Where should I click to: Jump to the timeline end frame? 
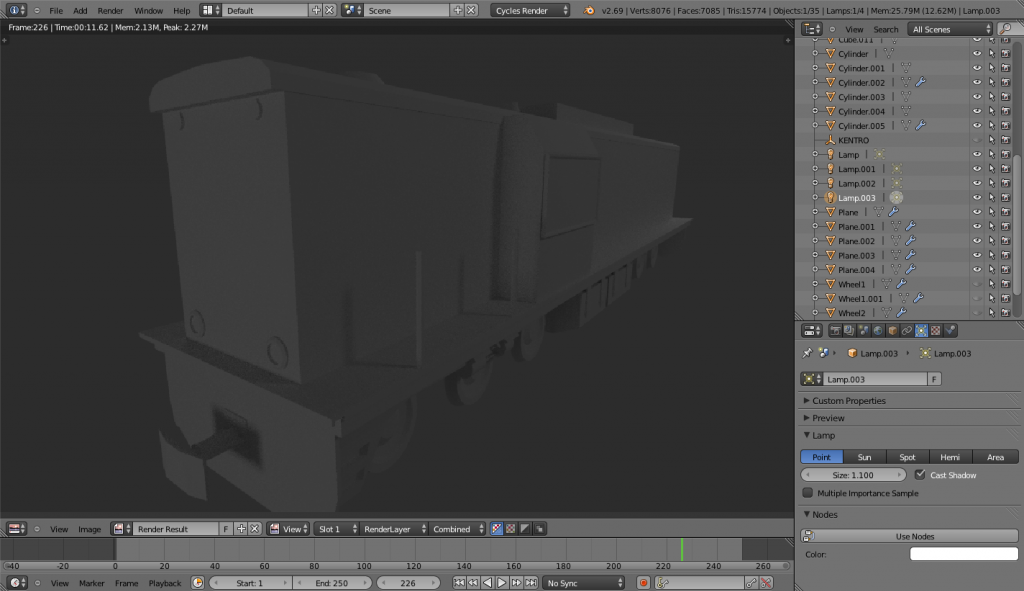click(530, 583)
